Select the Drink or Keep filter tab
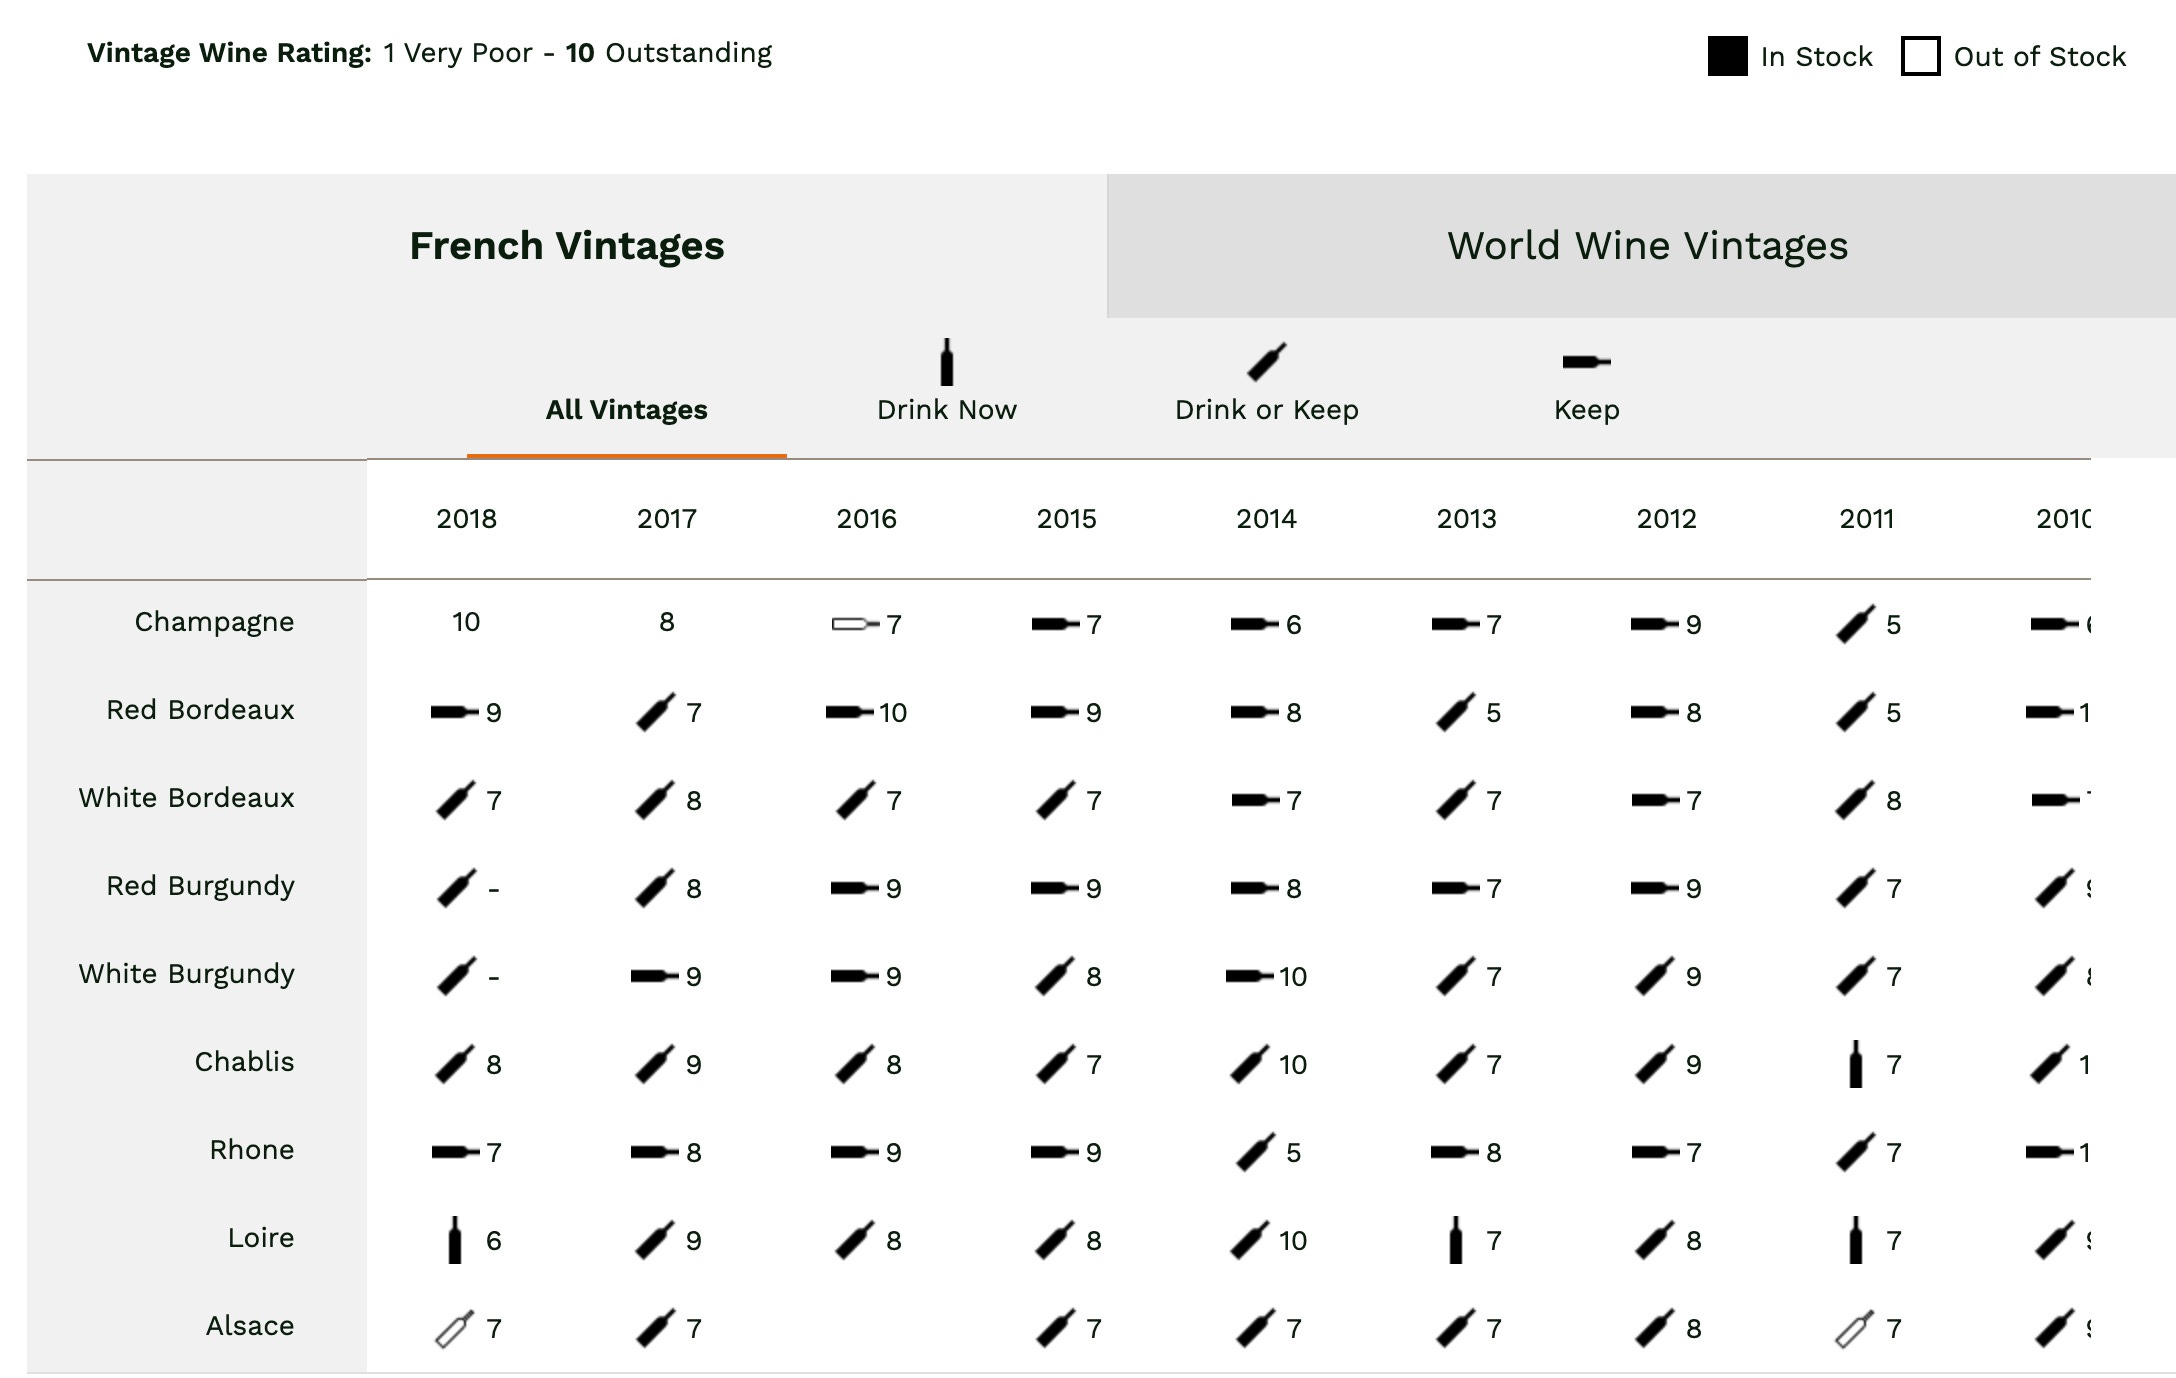The width and height of the screenshot is (2176, 1378). tap(1268, 409)
